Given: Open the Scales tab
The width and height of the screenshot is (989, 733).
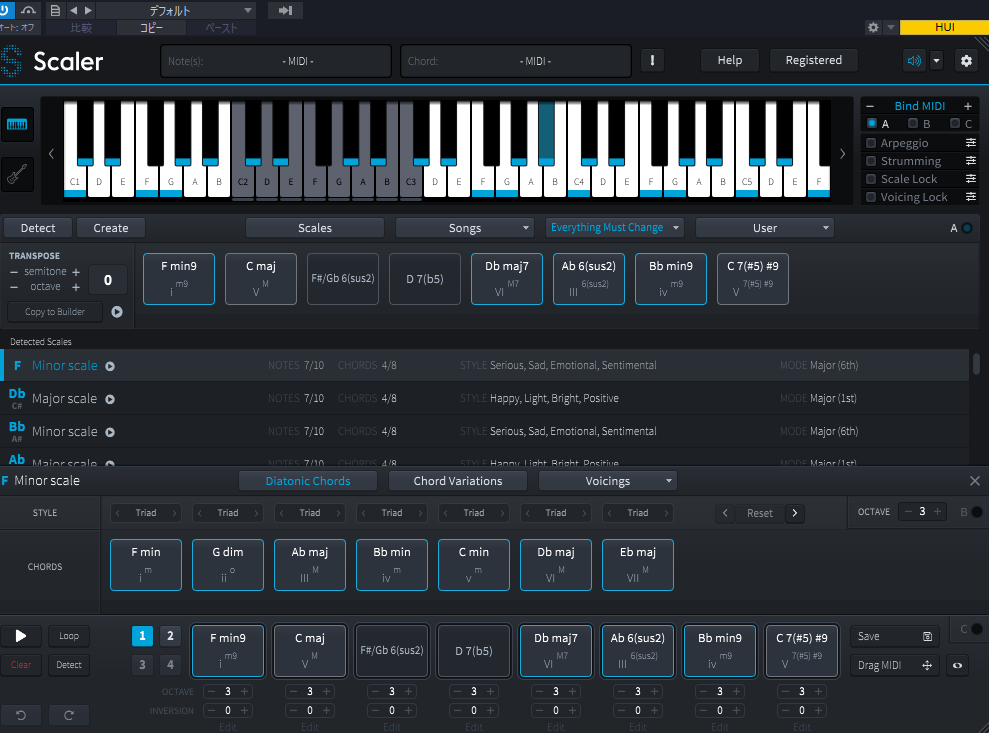Looking at the screenshot, I should [x=315, y=228].
